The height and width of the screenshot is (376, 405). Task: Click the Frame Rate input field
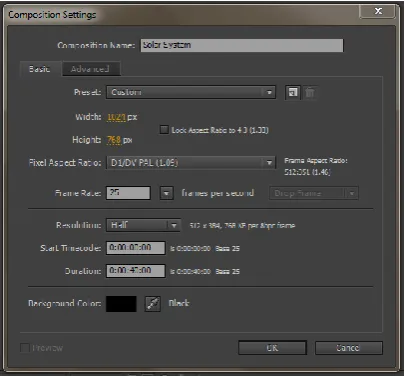(128, 193)
